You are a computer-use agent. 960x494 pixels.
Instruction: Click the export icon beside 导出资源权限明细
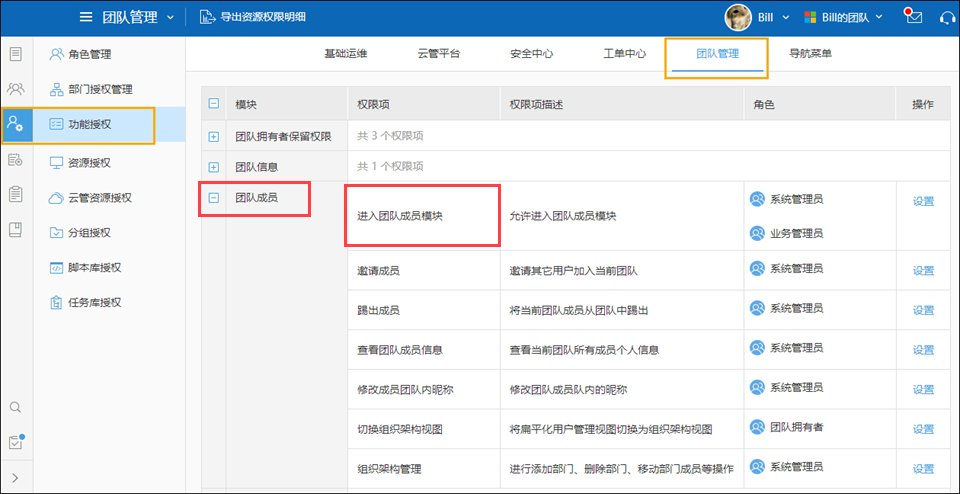click(x=207, y=17)
